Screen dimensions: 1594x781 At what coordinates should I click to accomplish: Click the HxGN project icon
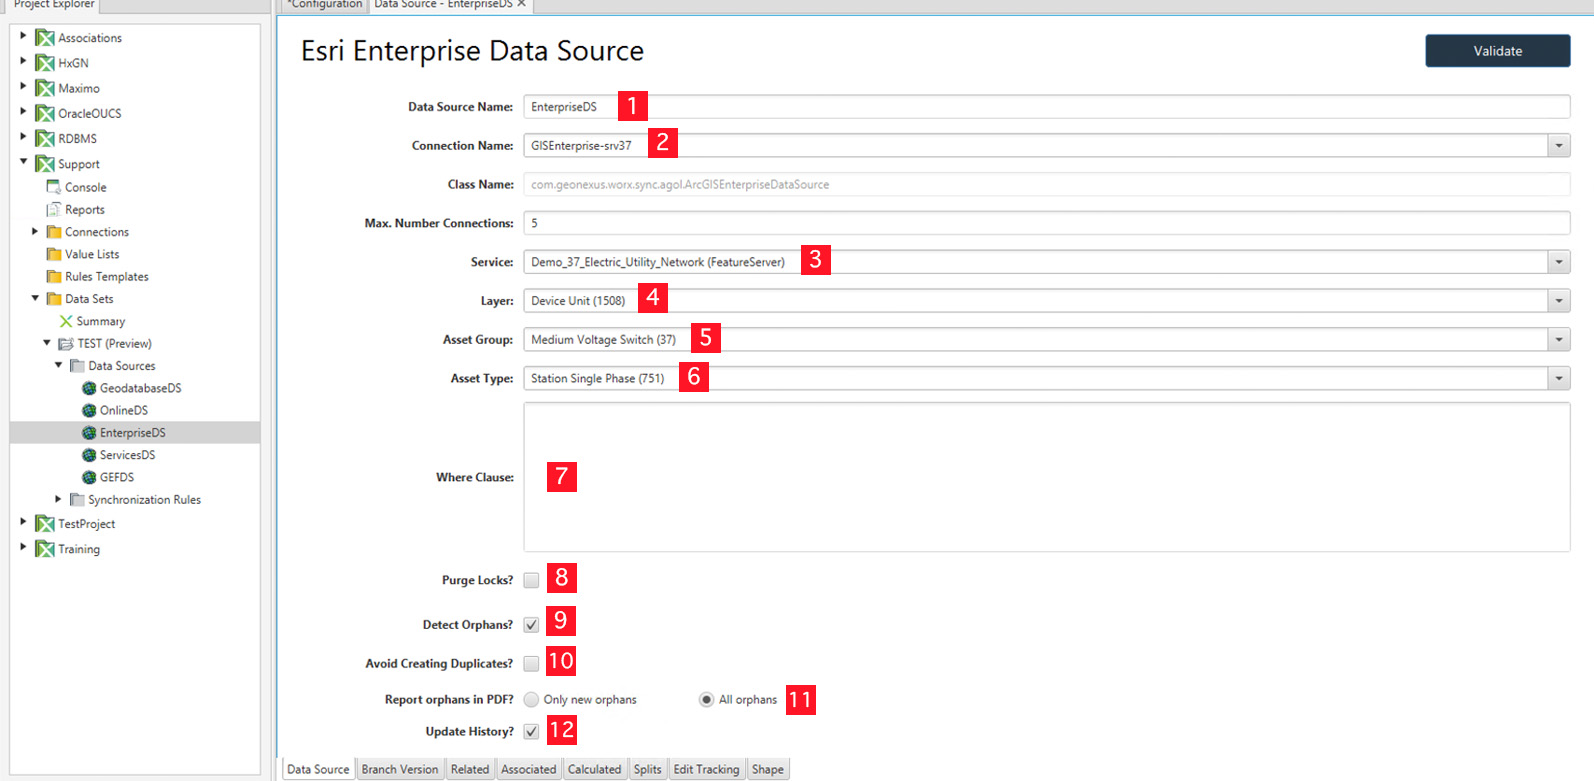pos(45,63)
